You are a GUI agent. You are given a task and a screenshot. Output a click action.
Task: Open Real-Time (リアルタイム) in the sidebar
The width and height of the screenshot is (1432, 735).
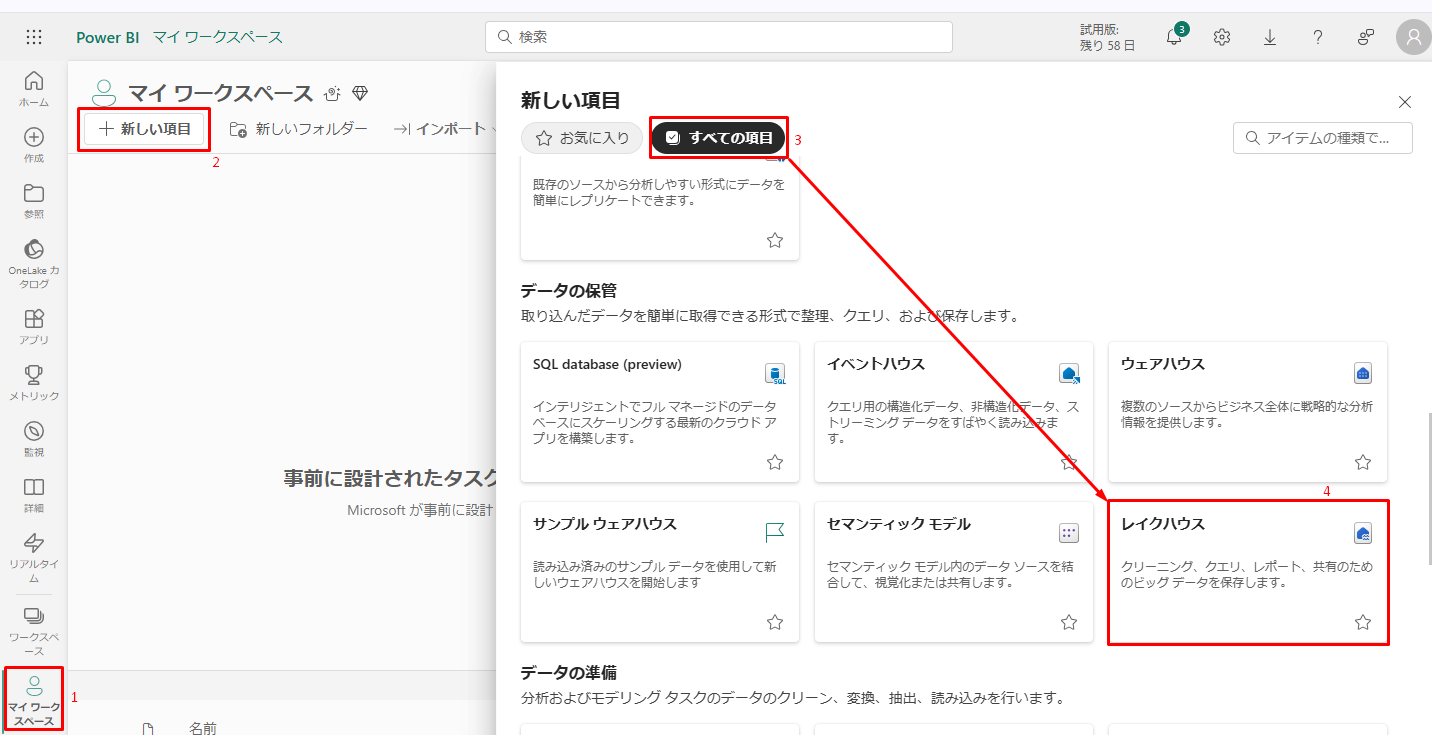[34, 557]
